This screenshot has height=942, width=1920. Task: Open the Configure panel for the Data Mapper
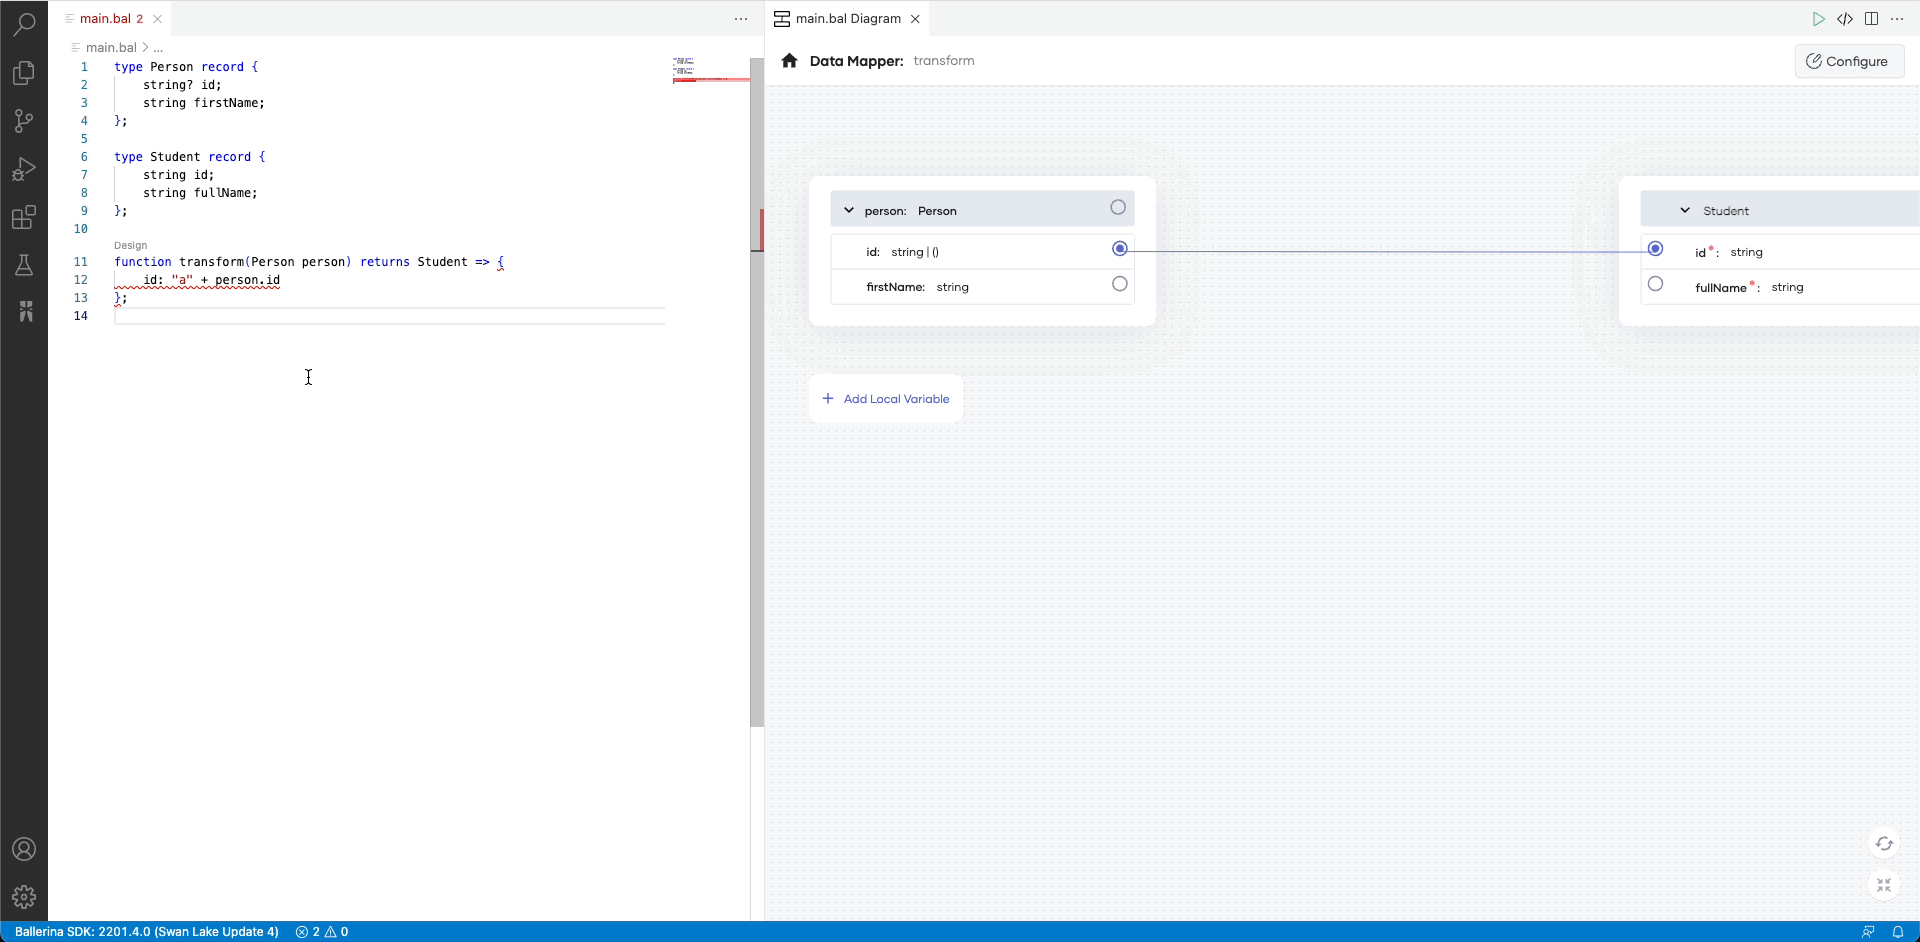coord(1849,61)
